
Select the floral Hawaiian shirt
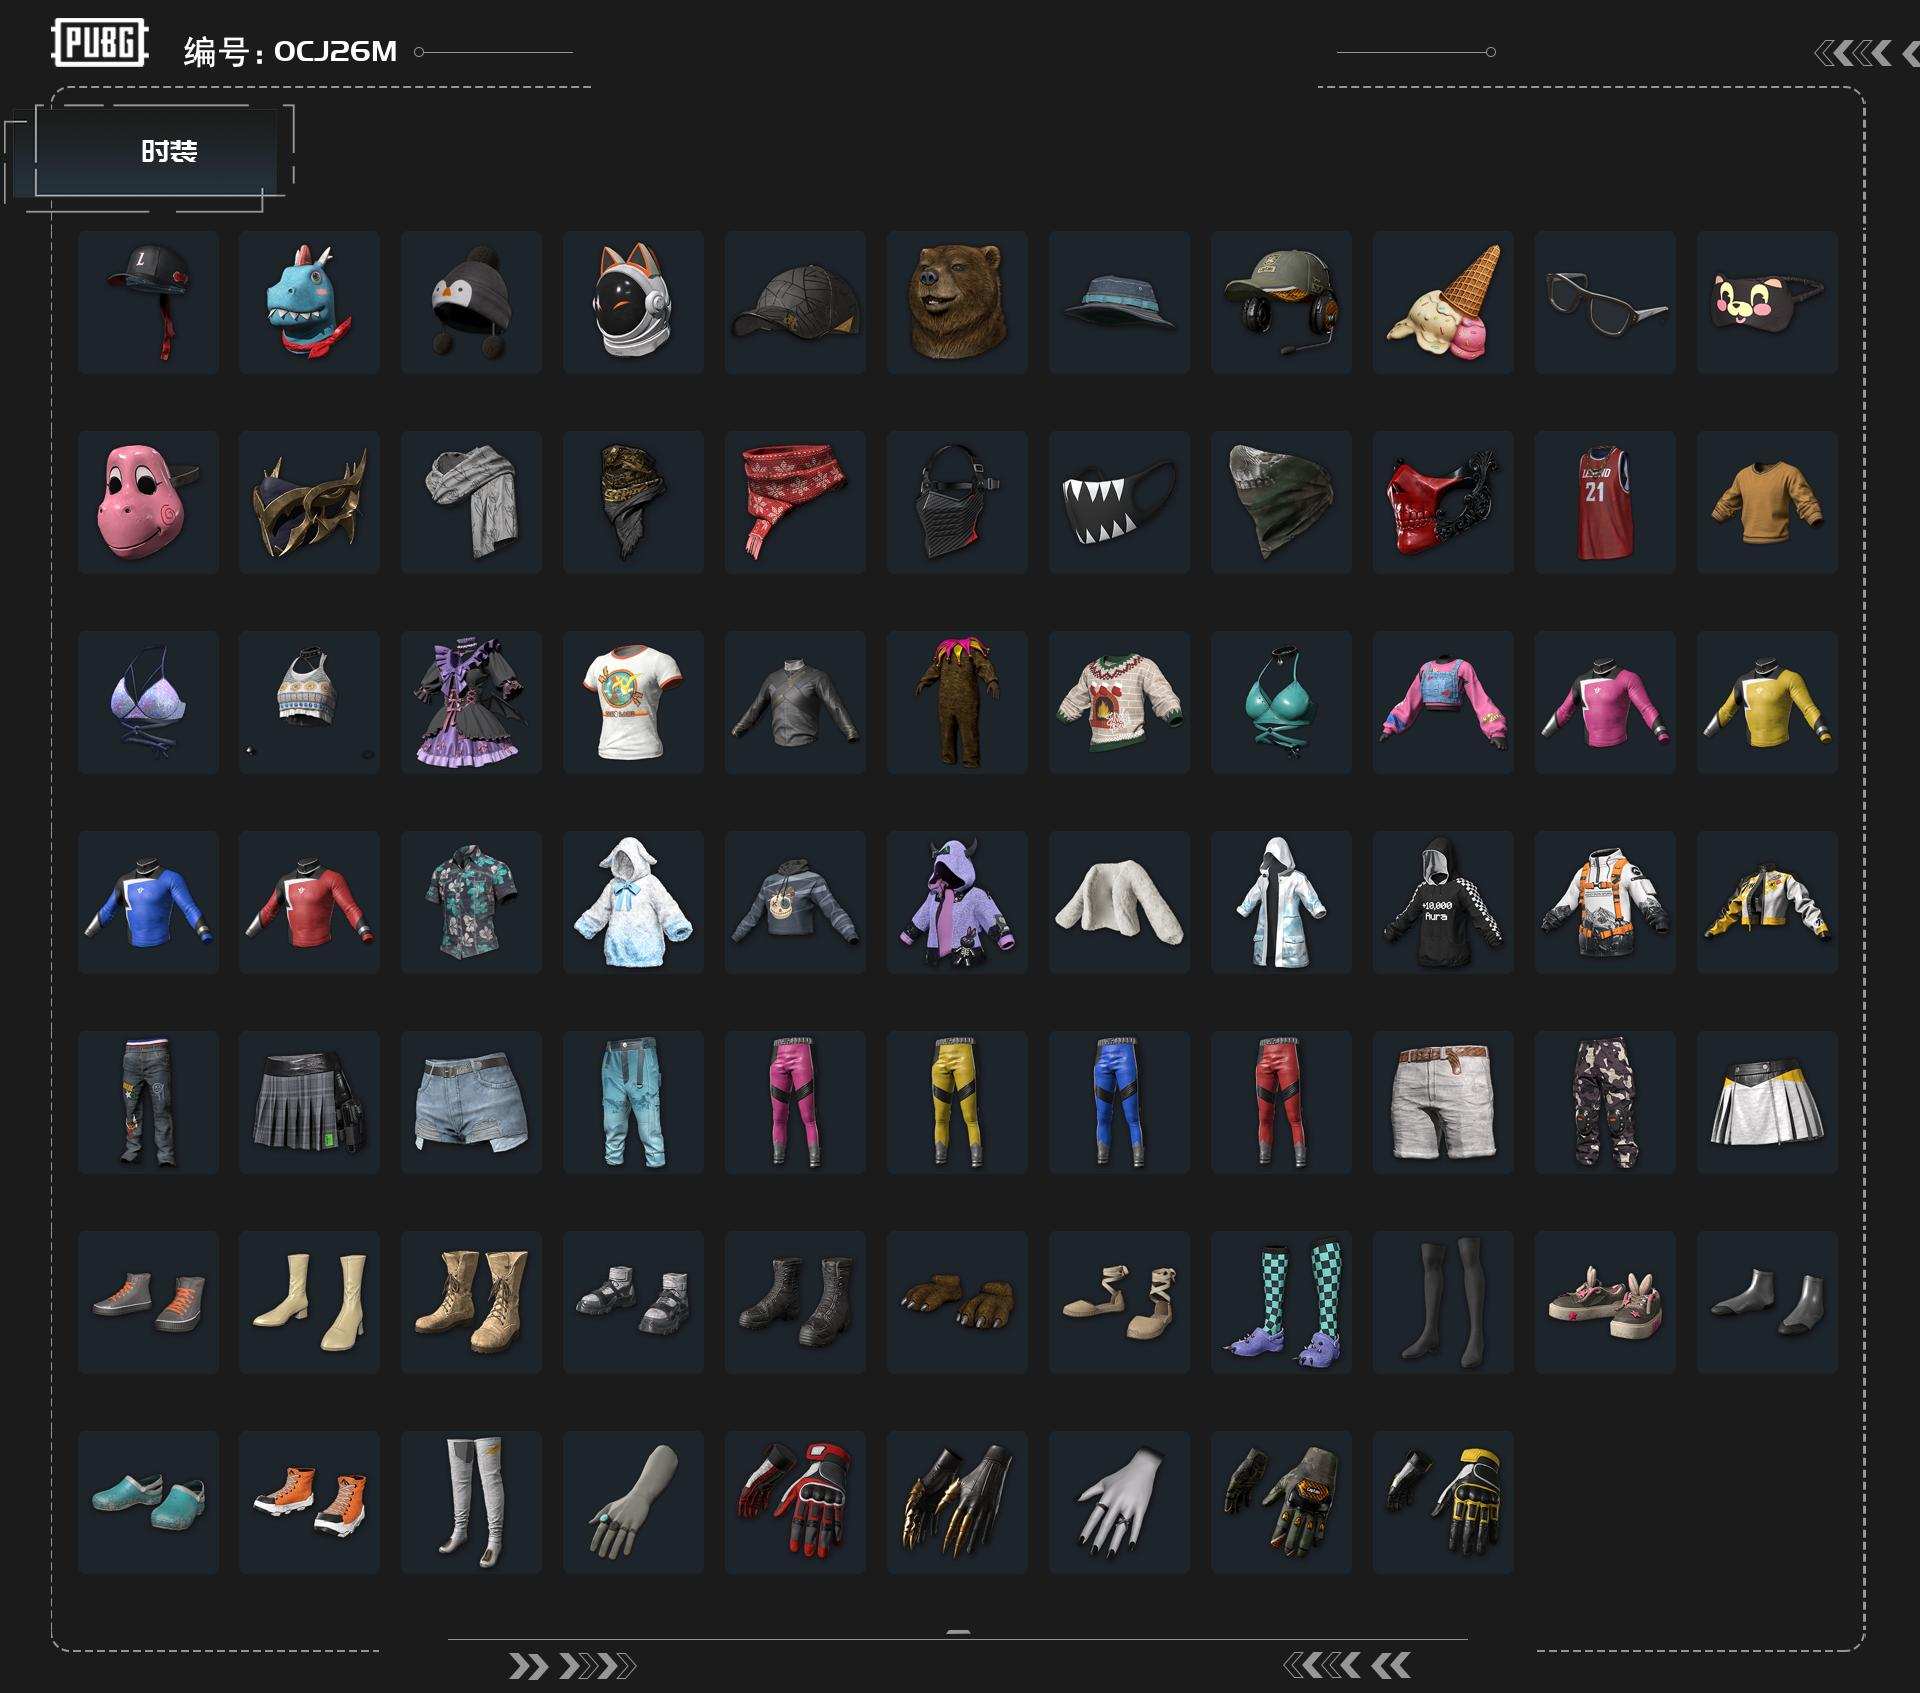click(471, 902)
